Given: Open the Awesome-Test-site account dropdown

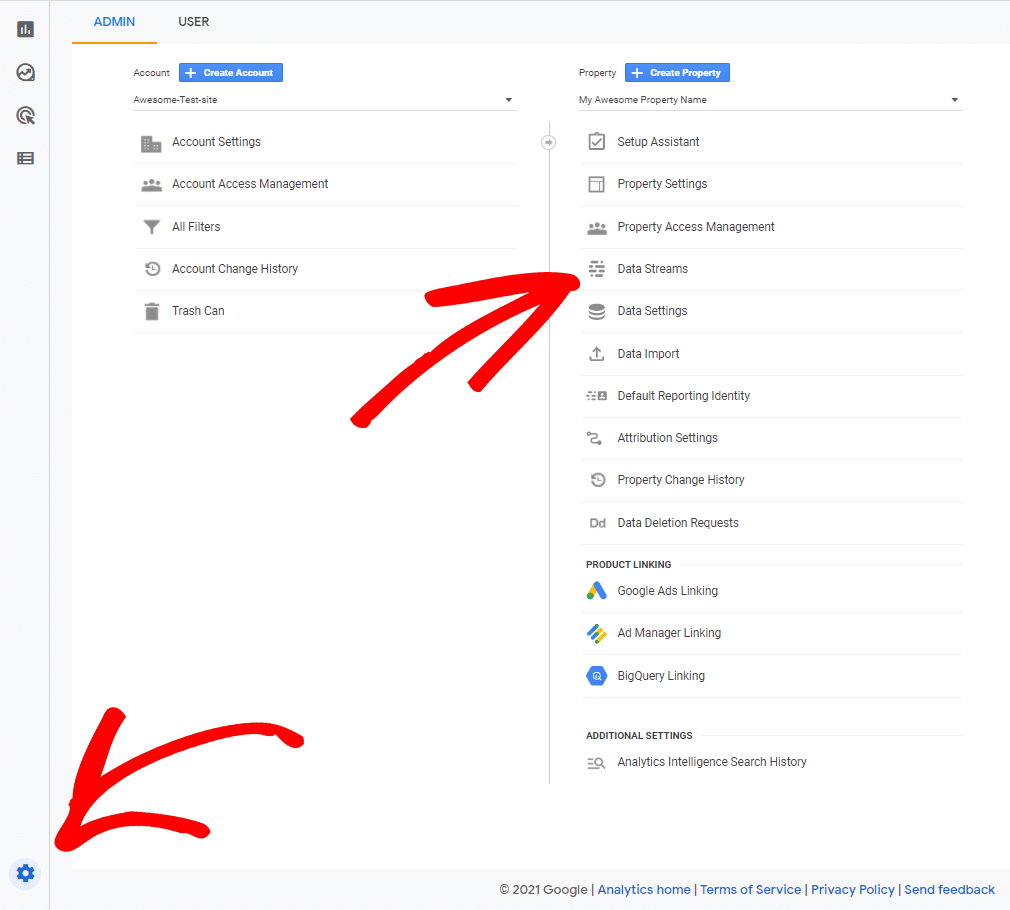Looking at the screenshot, I should pyautogui.click(x=325, y=100).
